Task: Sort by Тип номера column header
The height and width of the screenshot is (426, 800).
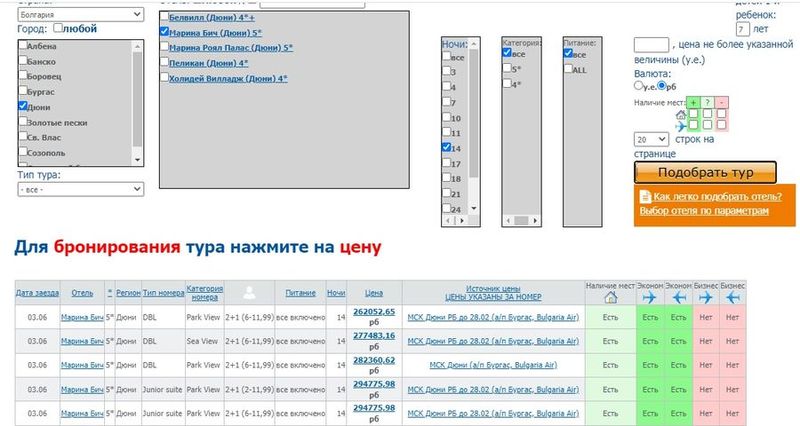Action: [x=163, y=293]
